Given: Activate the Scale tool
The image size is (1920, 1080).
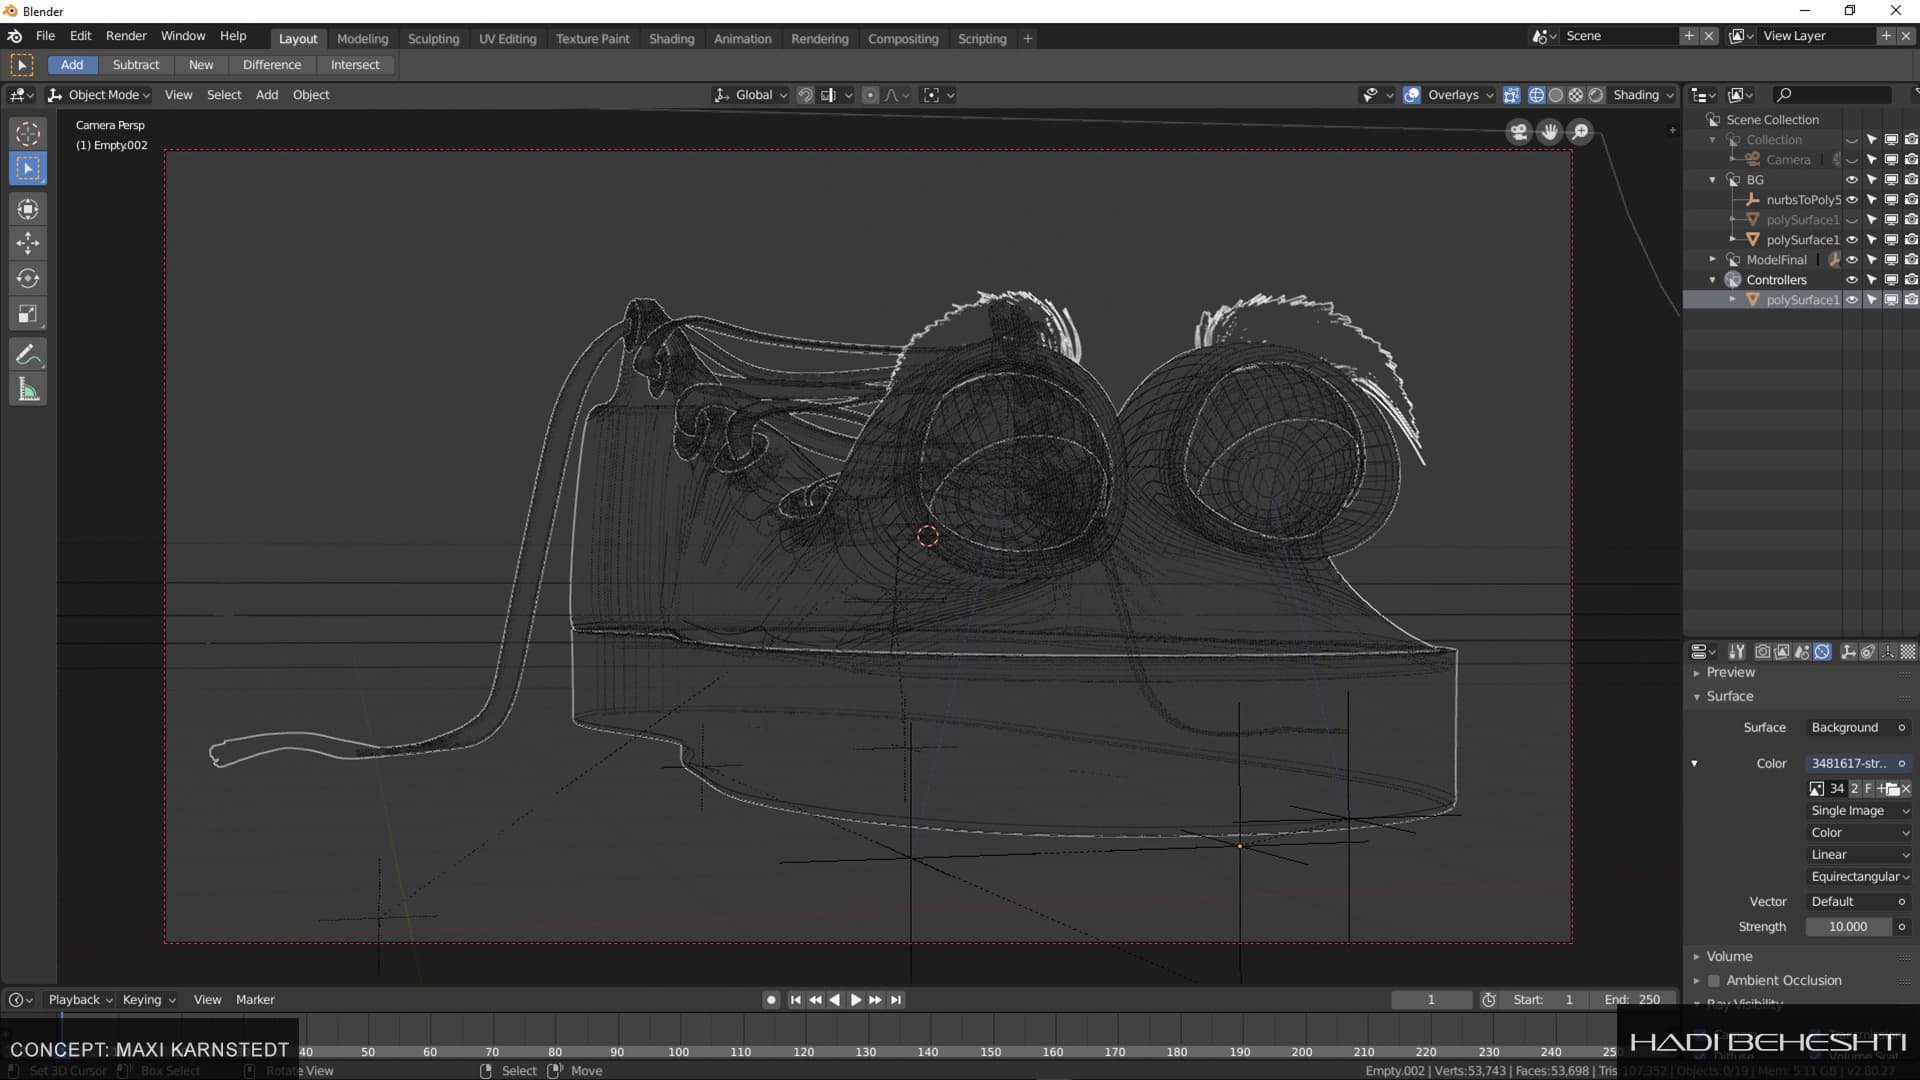Looking at the screenshot, I should [28, 314].
